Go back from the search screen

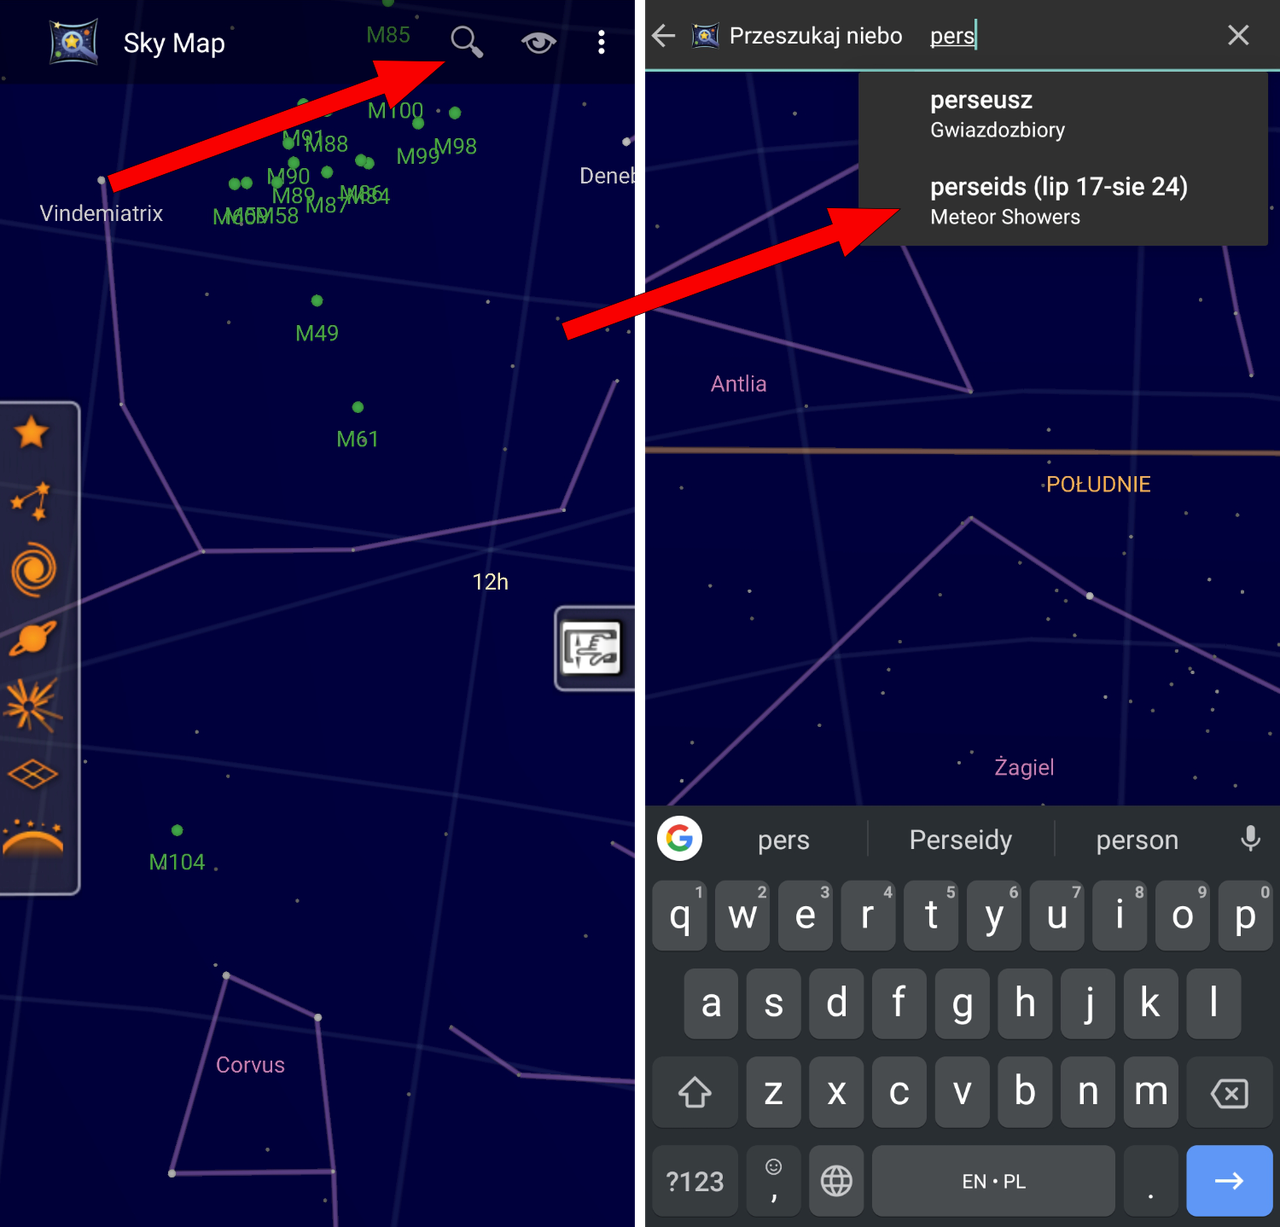pyautogui.click(x=664, y=36)
